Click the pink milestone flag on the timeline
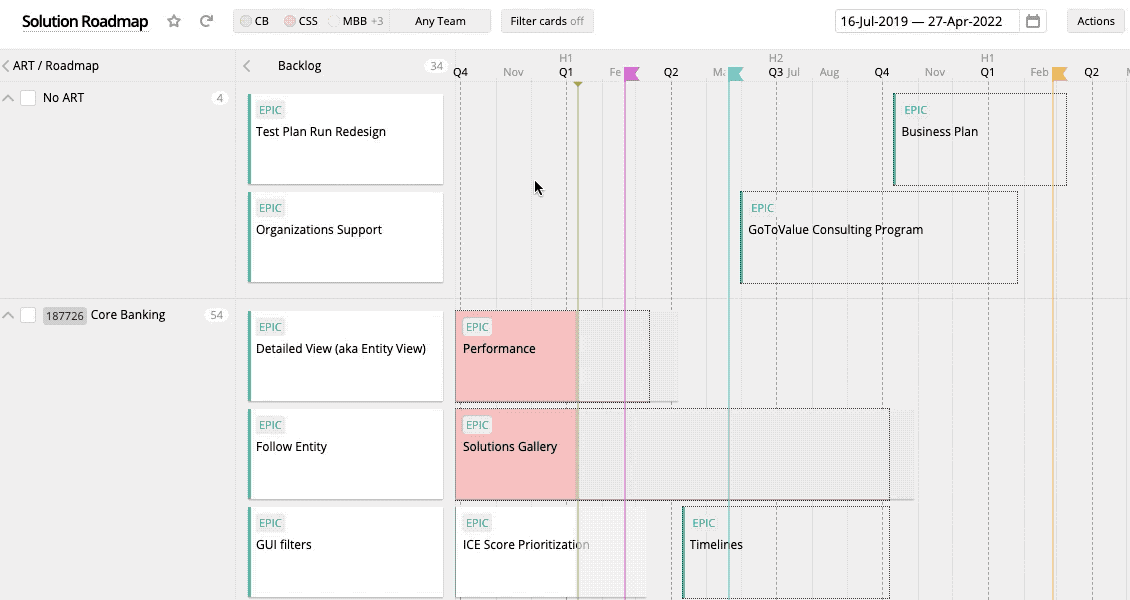This screenshot has height=600, width=1130. (x=629, y=72)
